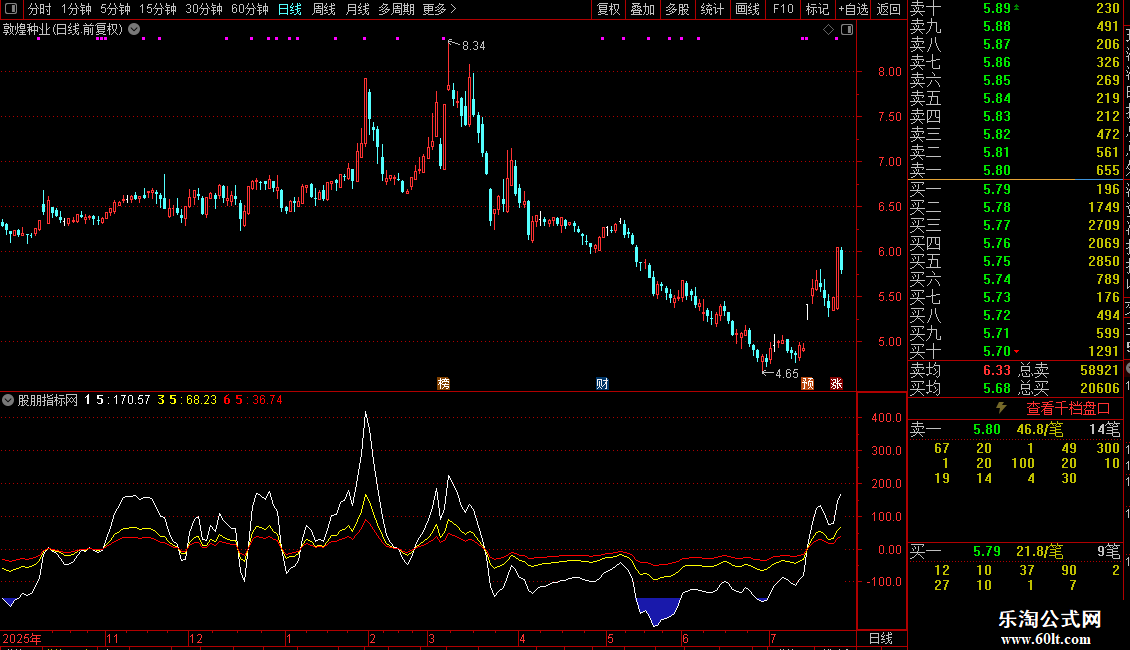Open the 画线 drawing tool

pyautogui.click(x=747, y=9)
